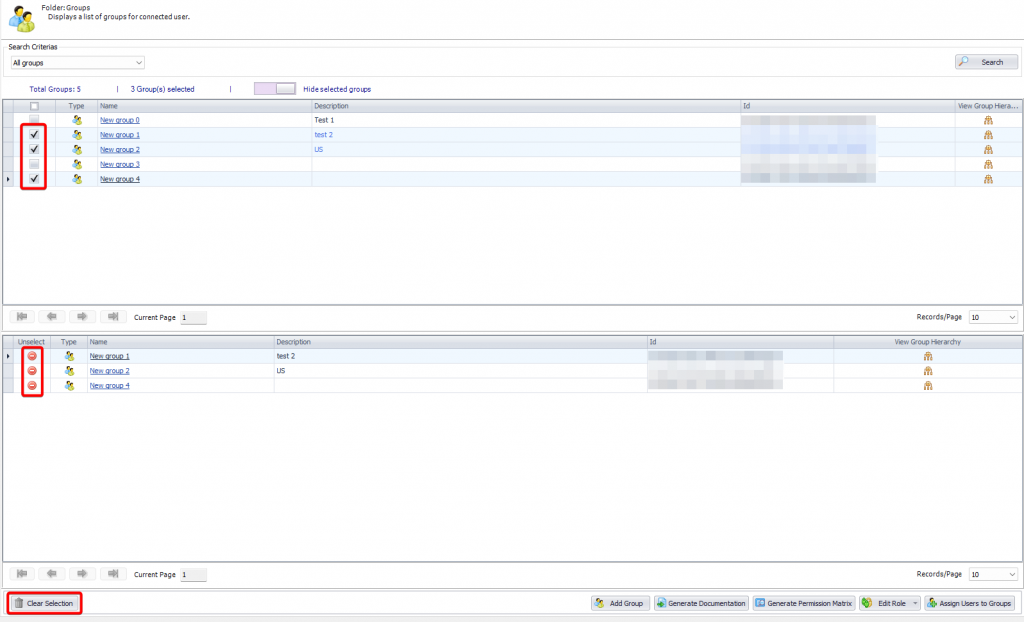Unselect New group 1 with red icon
The height and width of the screenshot is (622, 1024).
32,356
